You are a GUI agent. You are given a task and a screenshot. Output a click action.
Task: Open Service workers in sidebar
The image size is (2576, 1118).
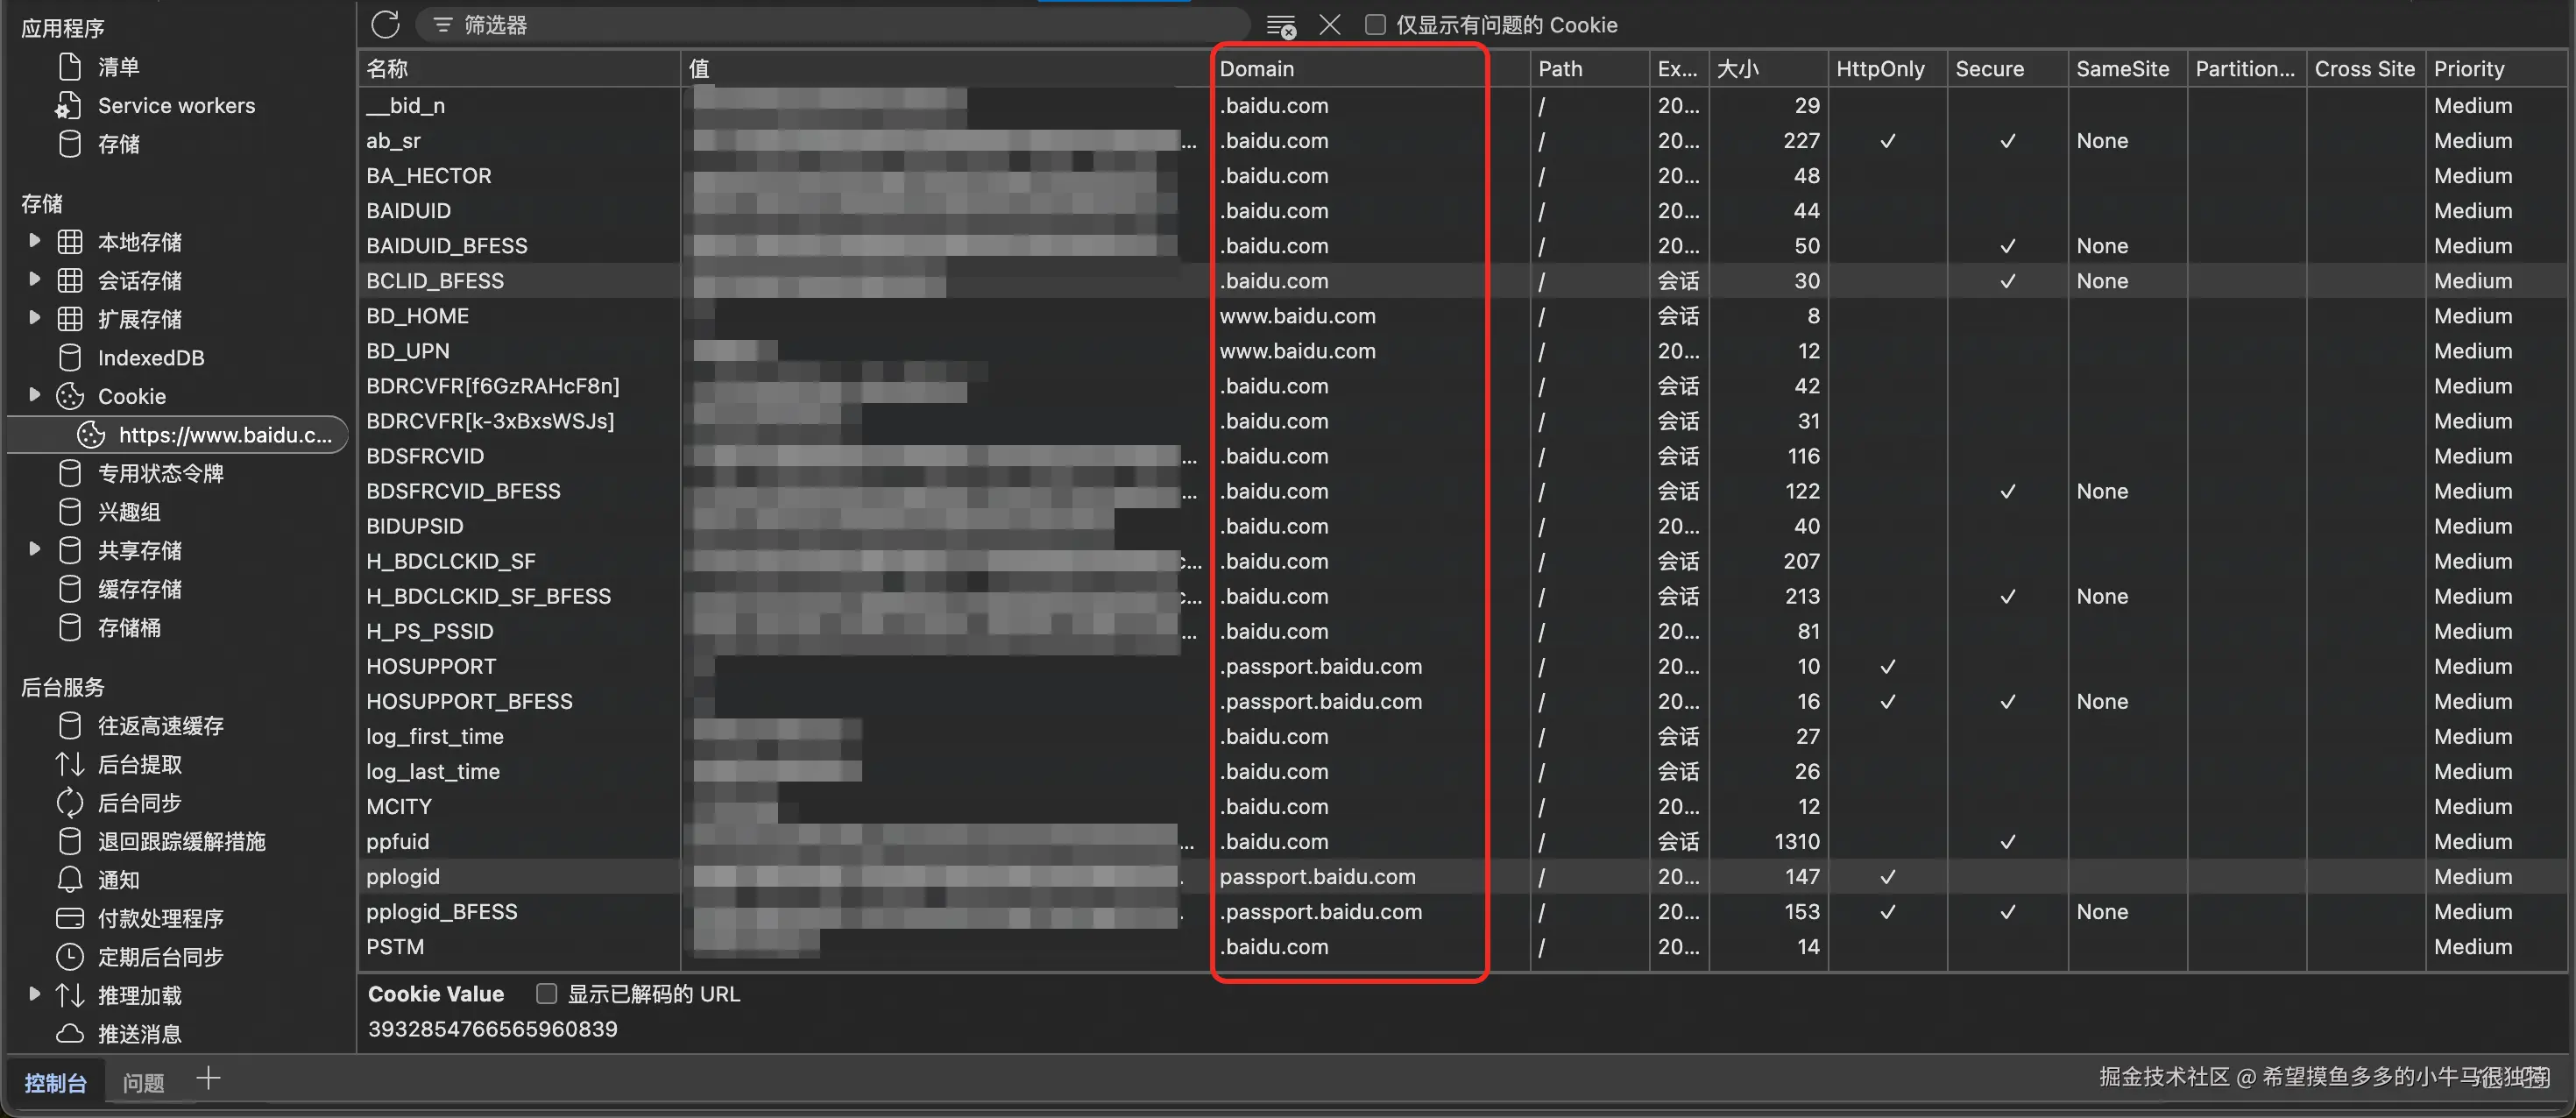176,106
